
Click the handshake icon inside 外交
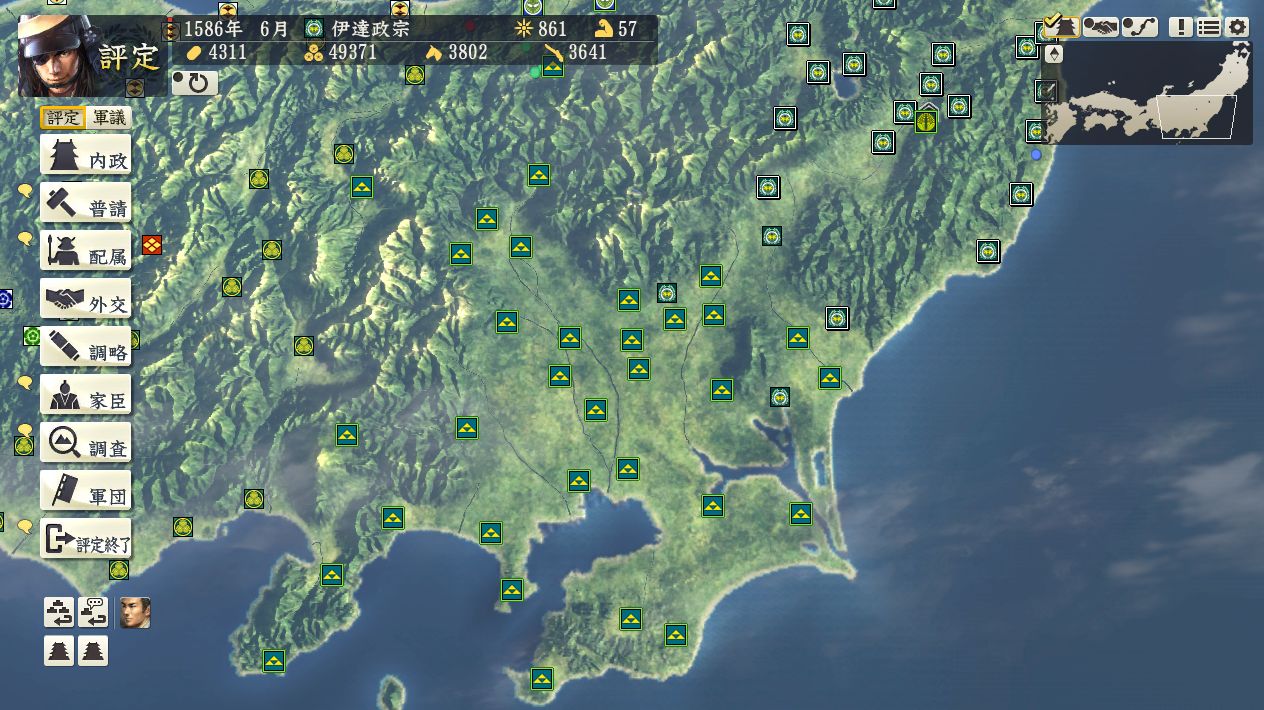64,299
